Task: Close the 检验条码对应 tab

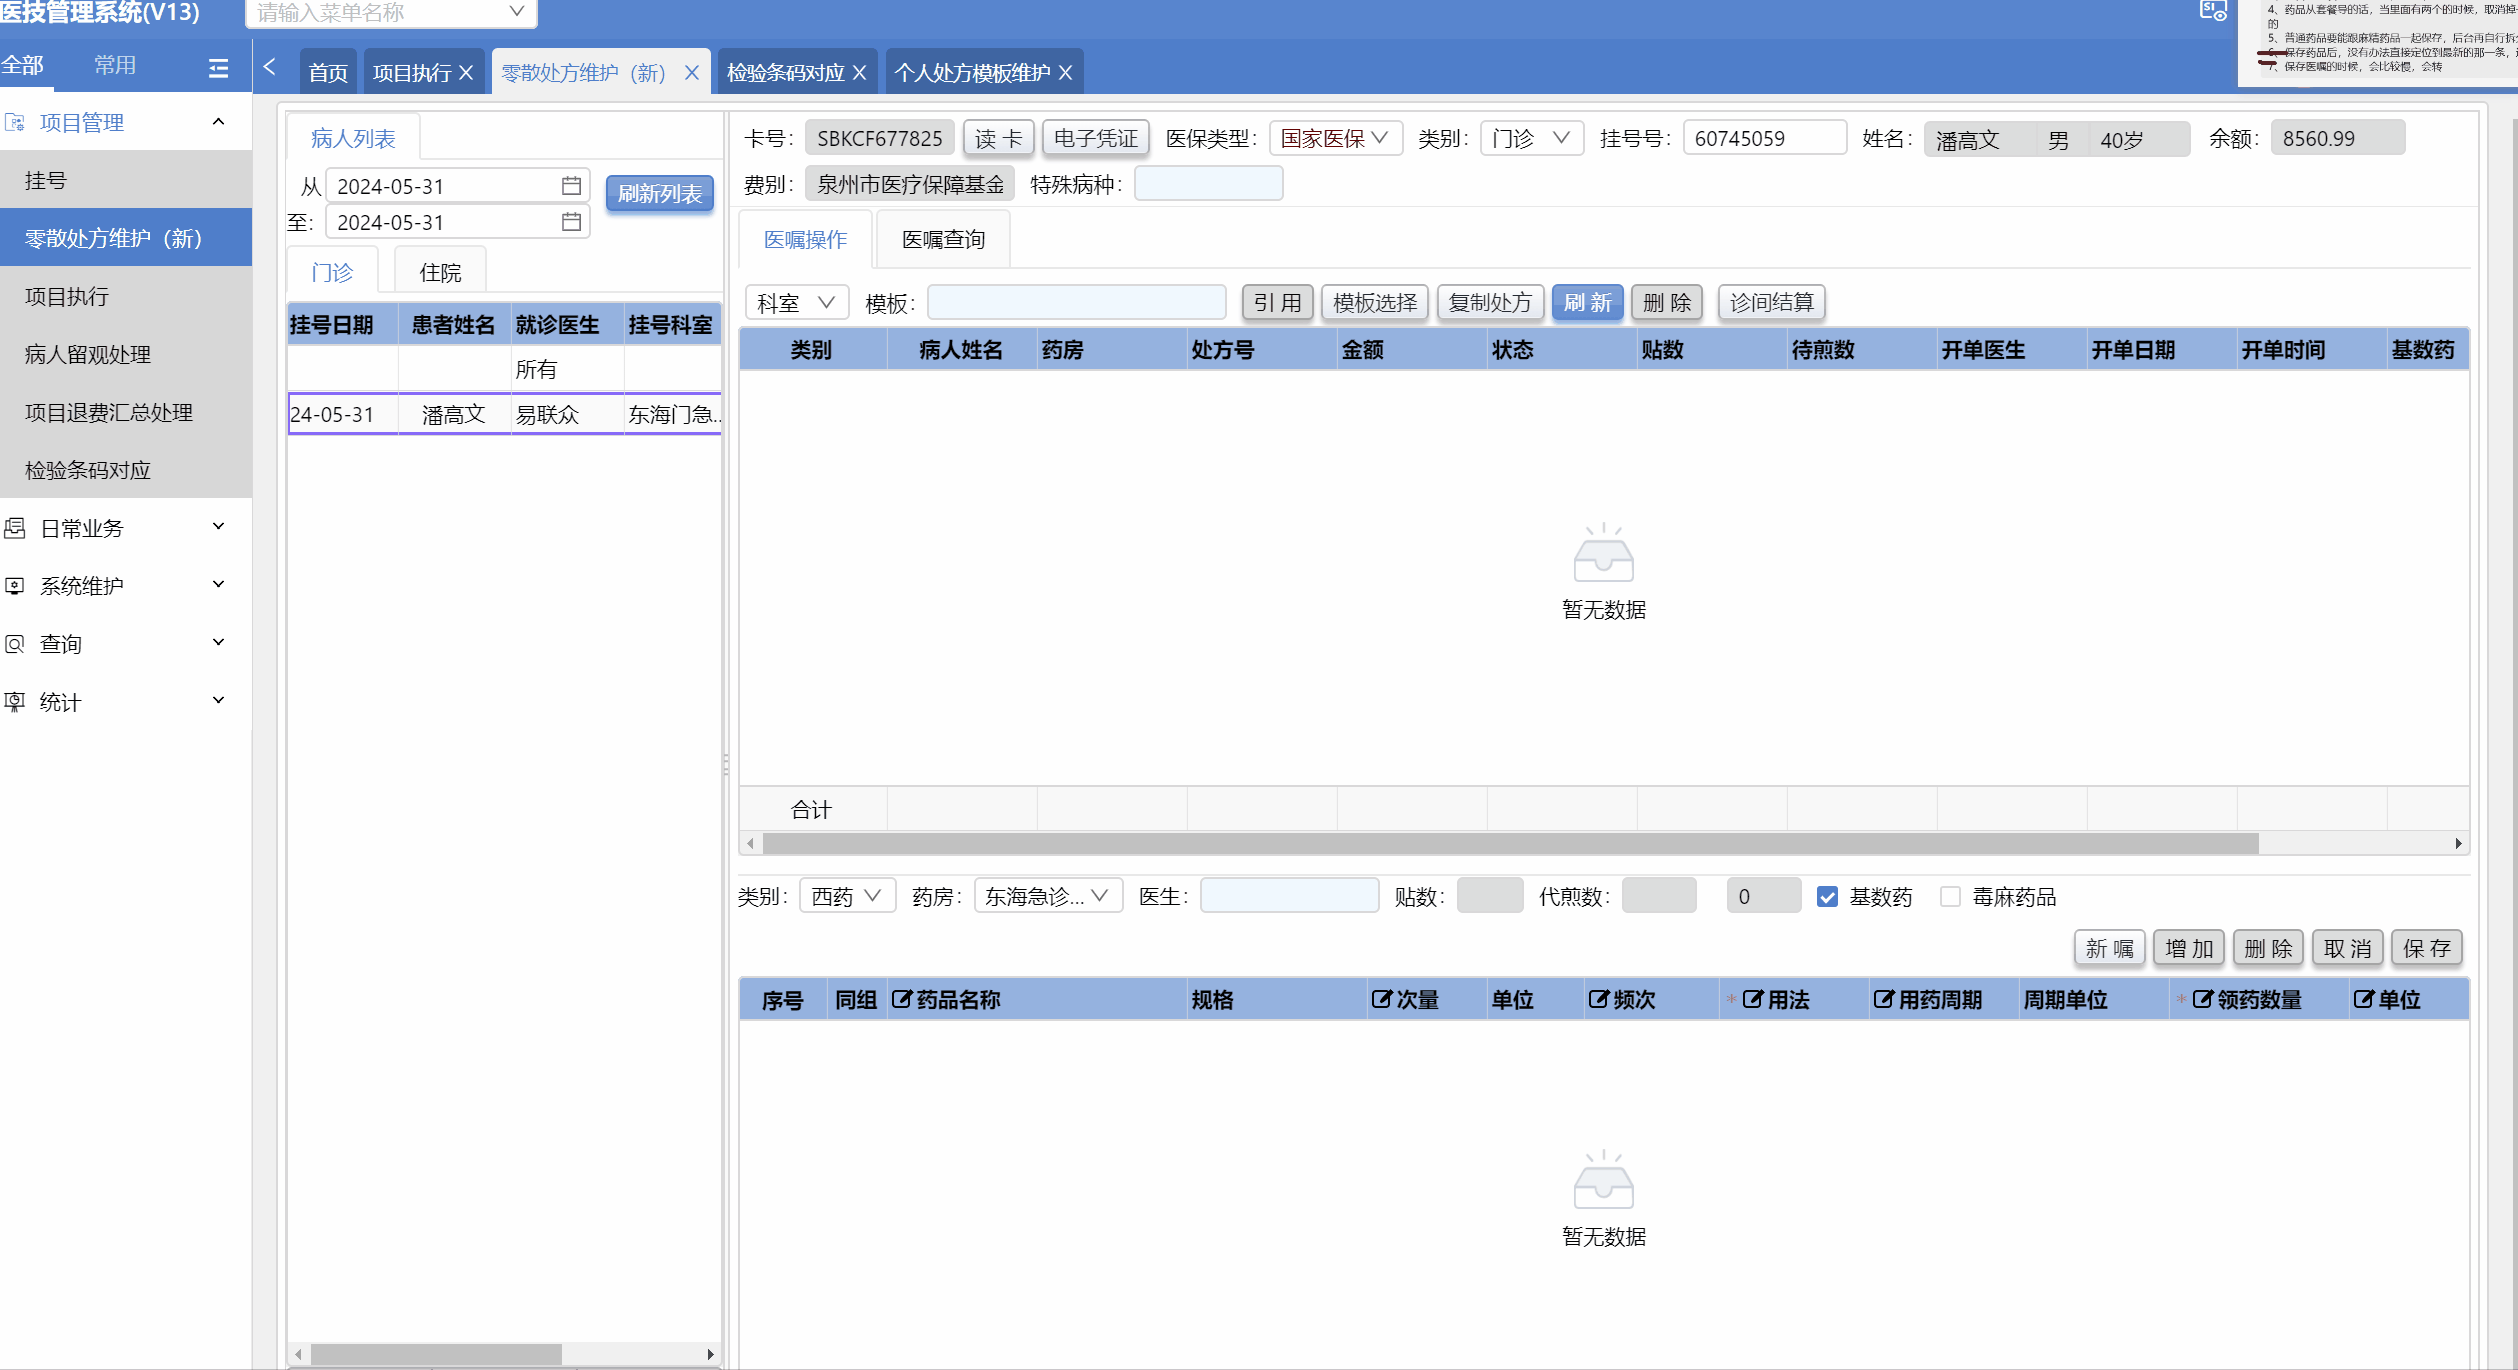Action: tap(859, 73)
